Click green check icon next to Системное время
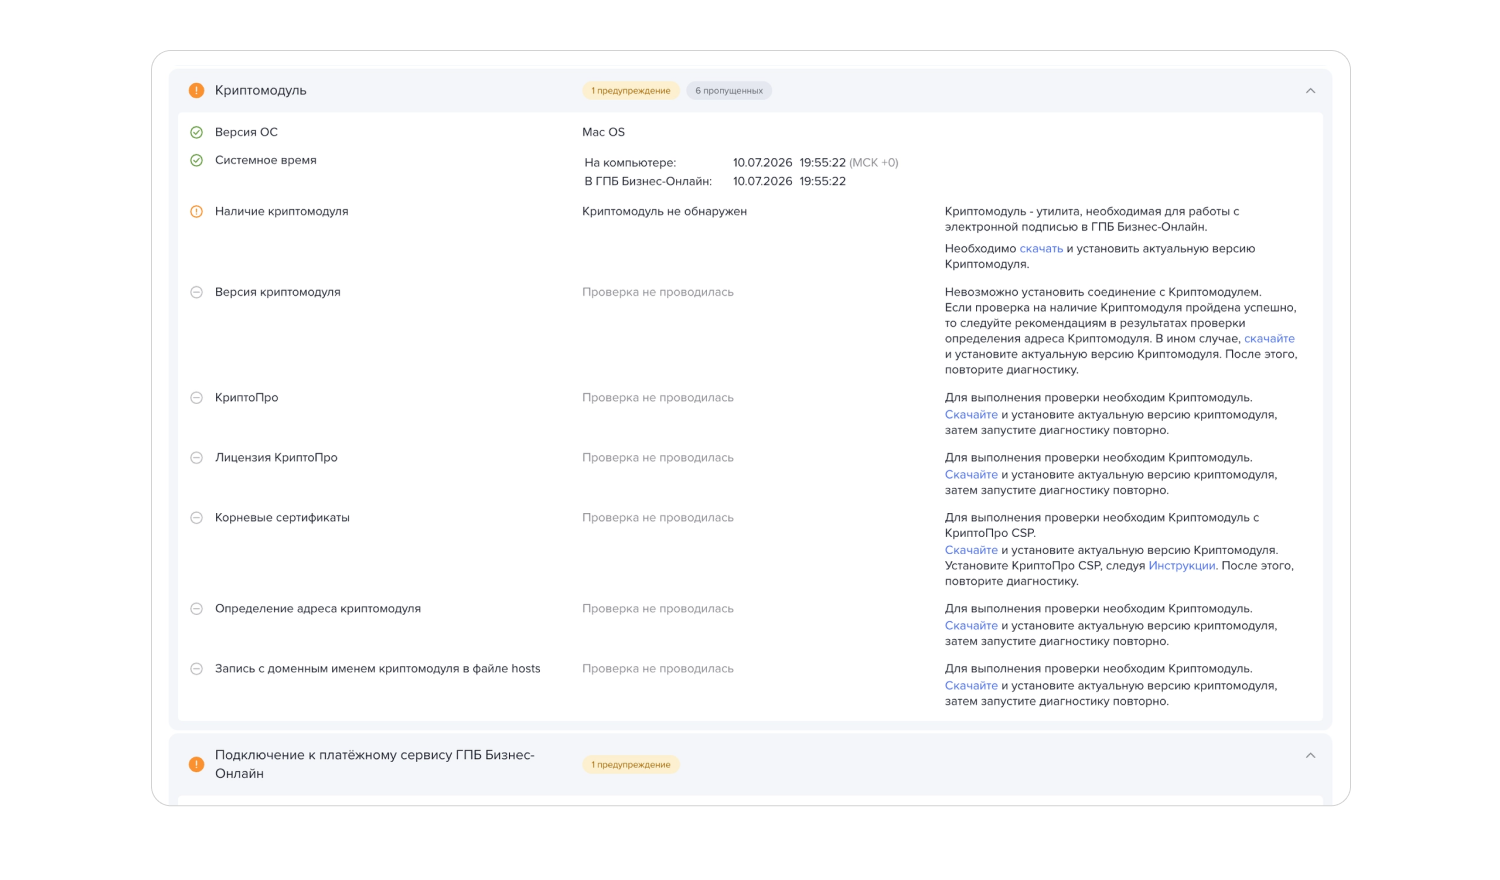This screenshot has height=880, width=1500. (197, 160)
